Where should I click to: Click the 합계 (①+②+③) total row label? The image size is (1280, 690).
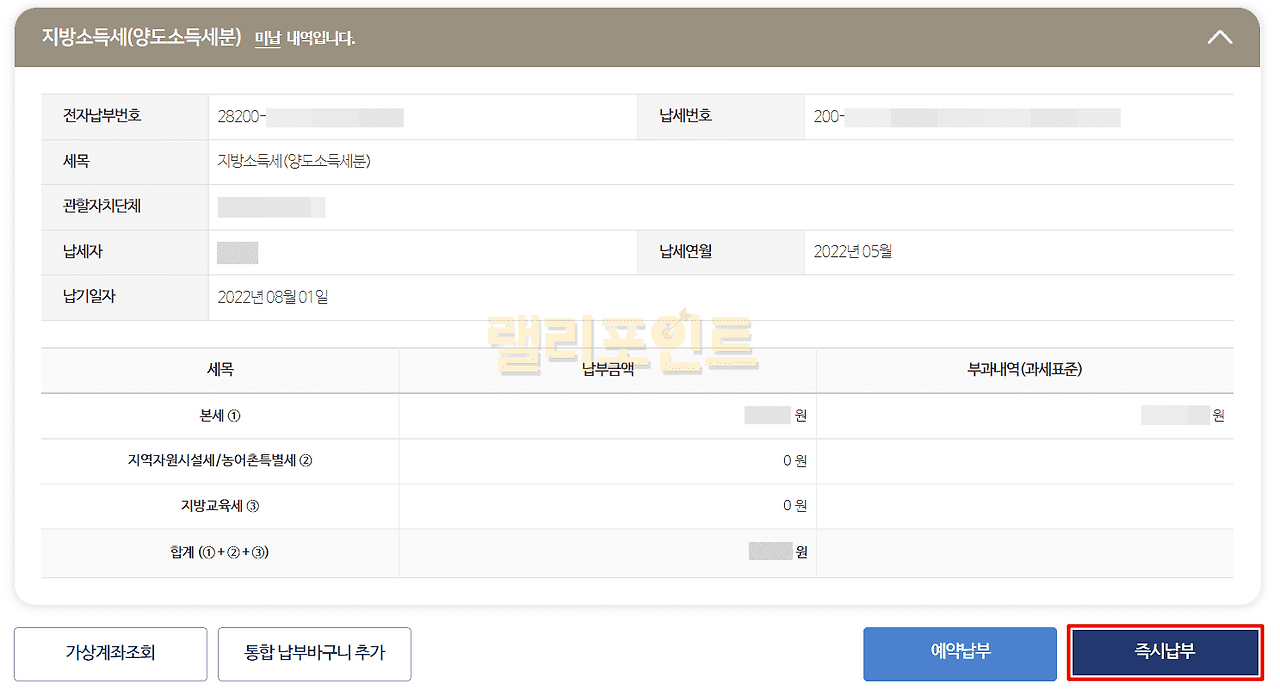click(220, 552)
